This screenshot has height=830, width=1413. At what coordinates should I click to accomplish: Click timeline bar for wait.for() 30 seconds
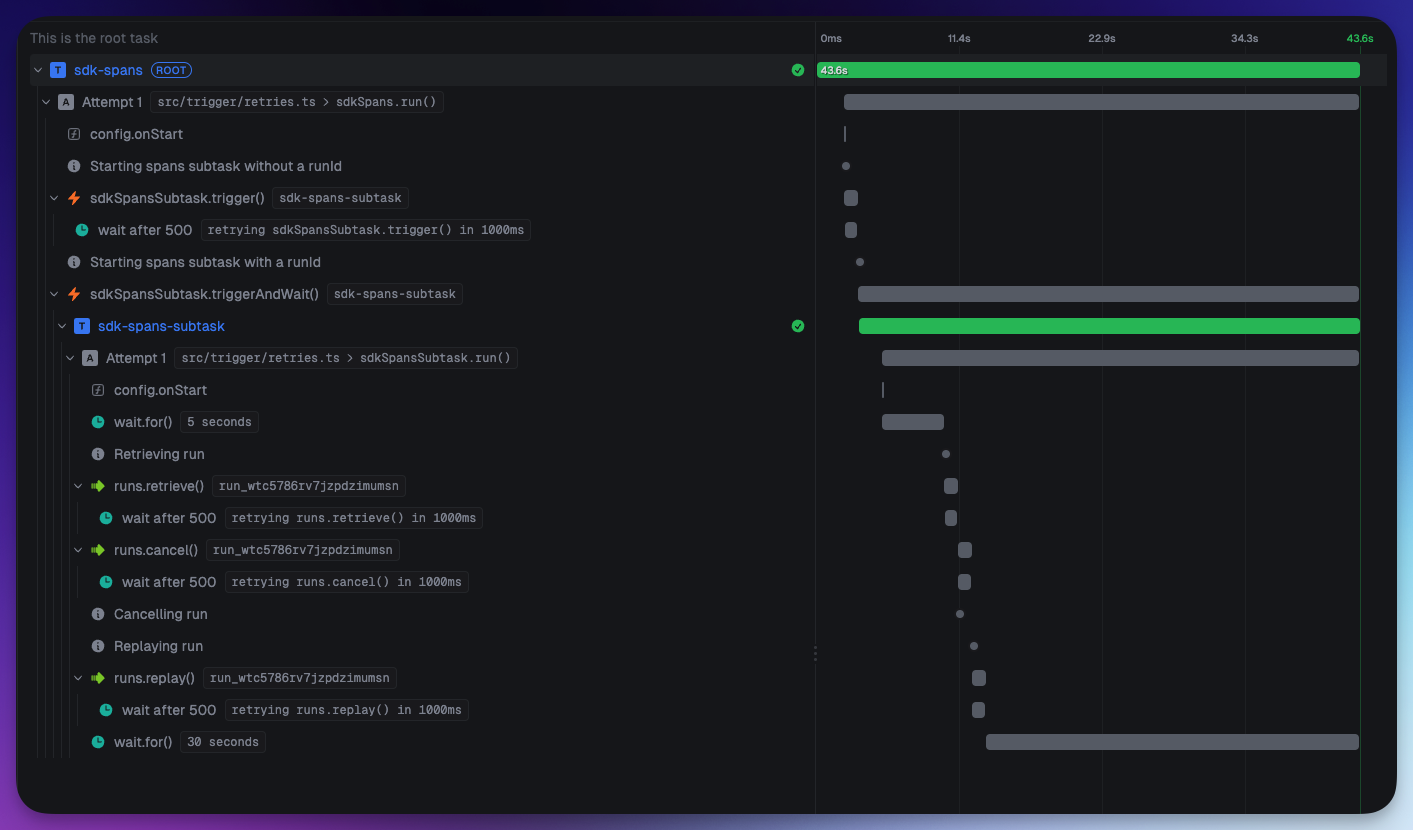1172,742
